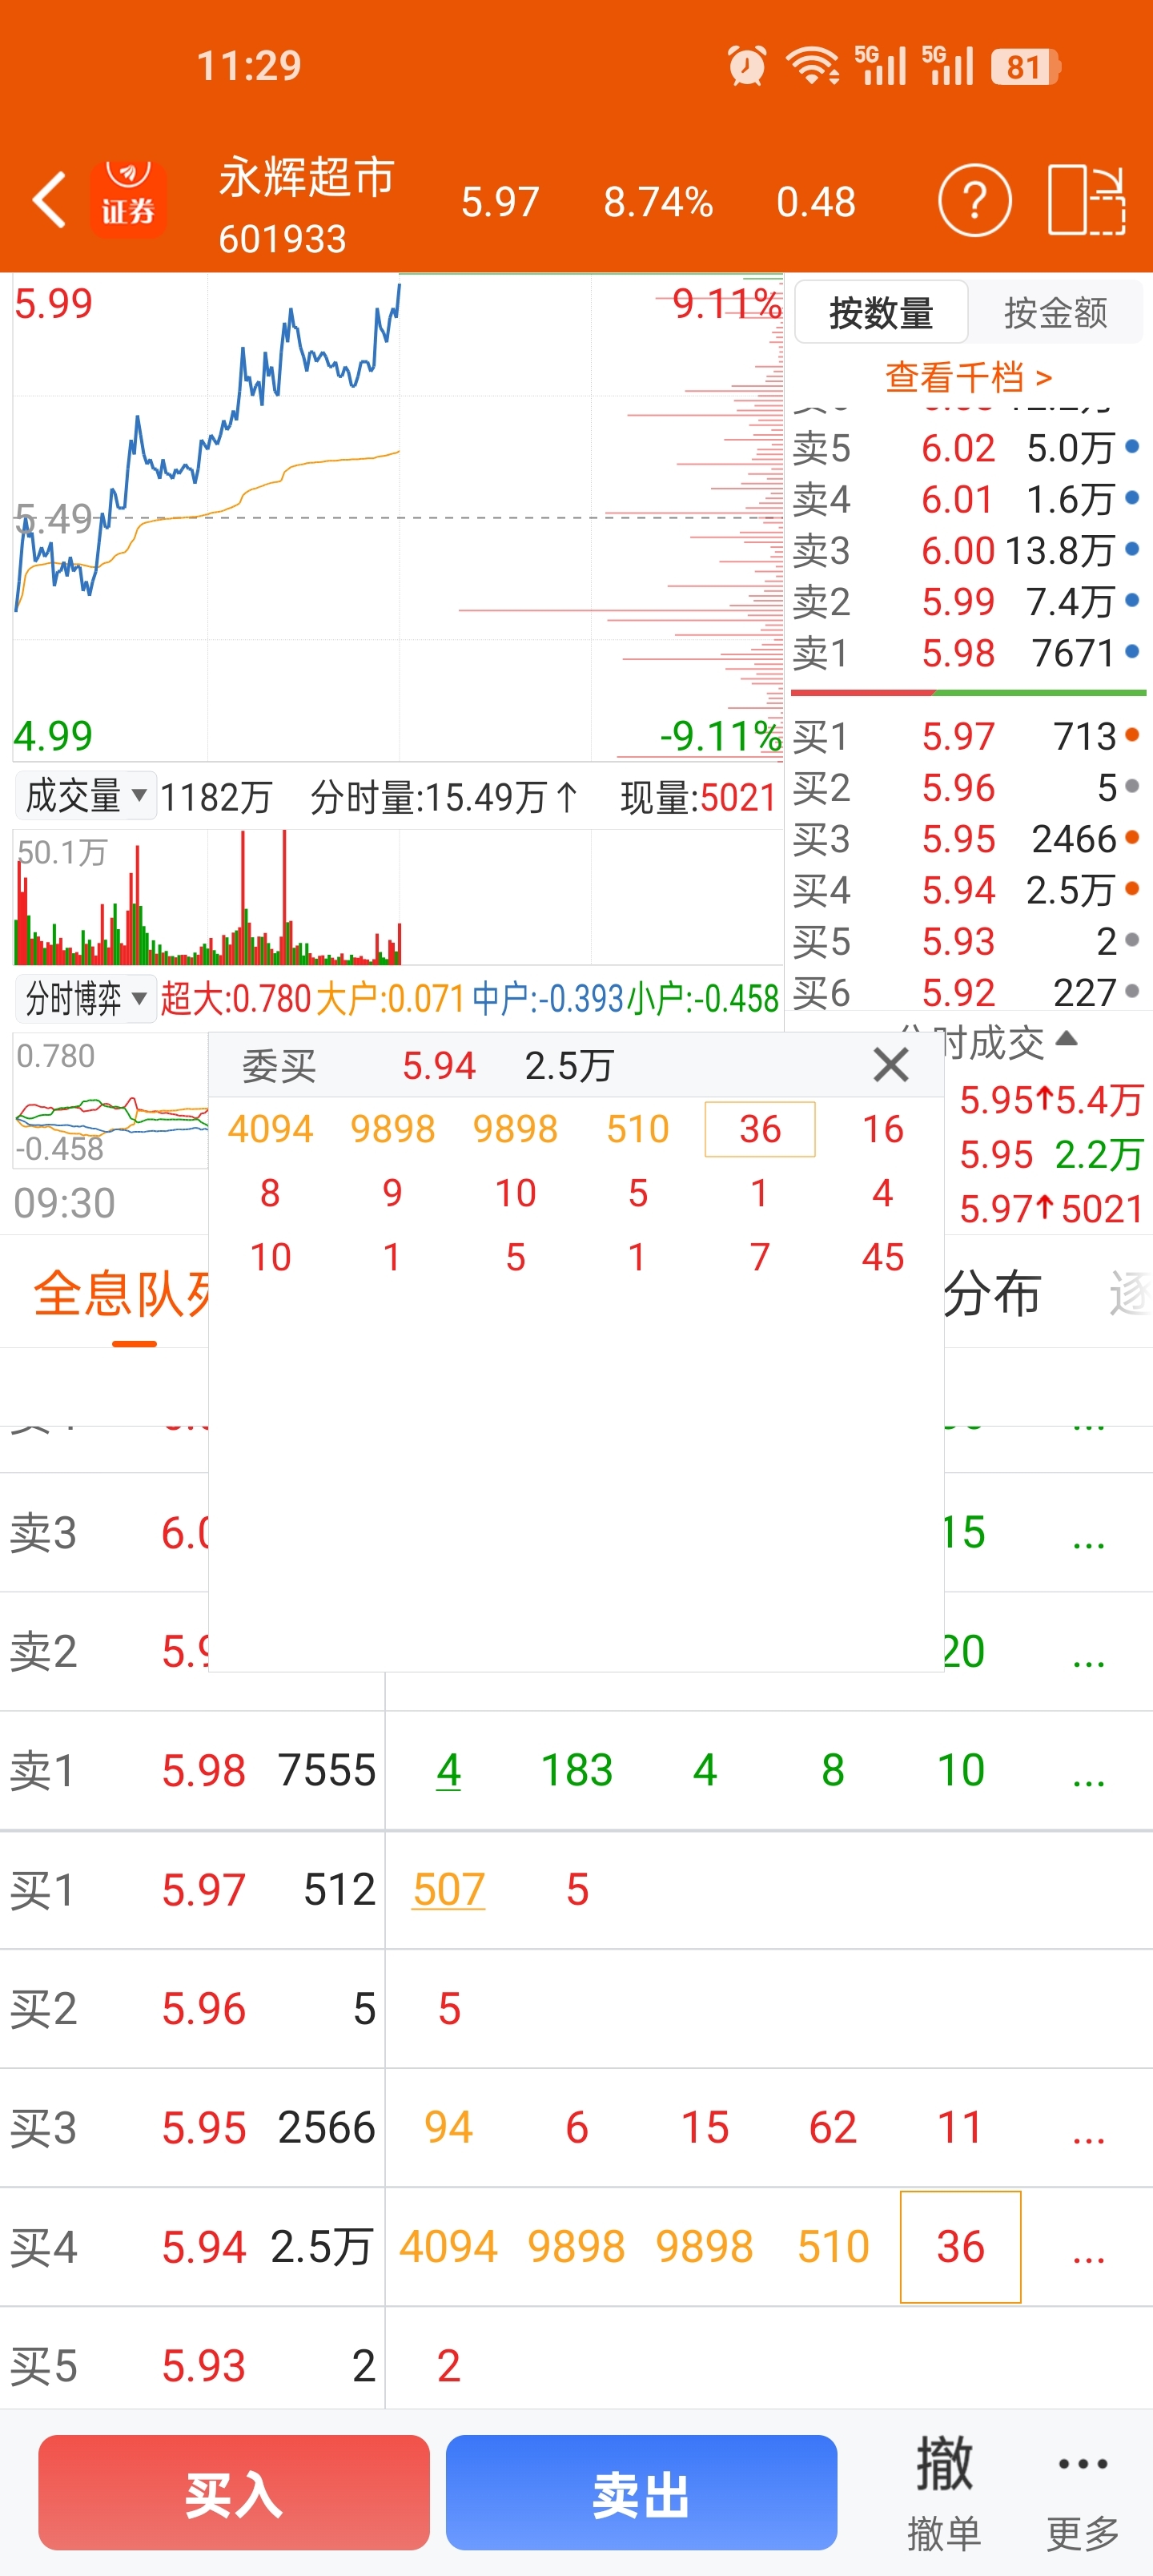Tap the 5.97↑5021 trade tick

pyautogui.click(x=1050, y=1209)
